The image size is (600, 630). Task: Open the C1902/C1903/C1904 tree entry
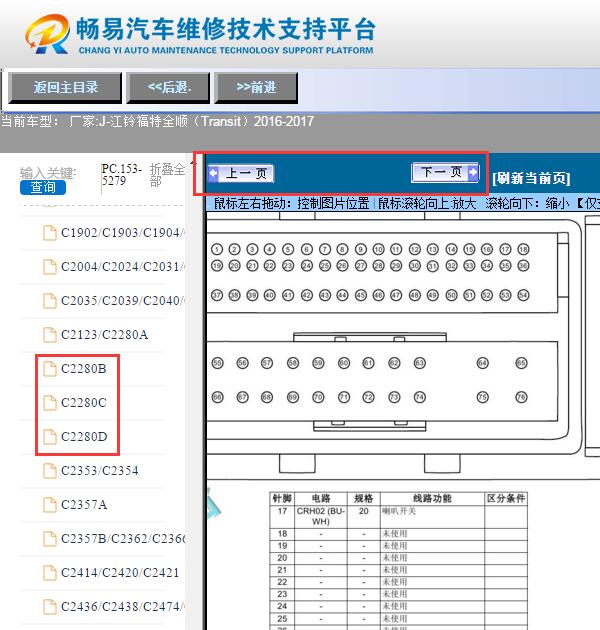tap(123, 233)
